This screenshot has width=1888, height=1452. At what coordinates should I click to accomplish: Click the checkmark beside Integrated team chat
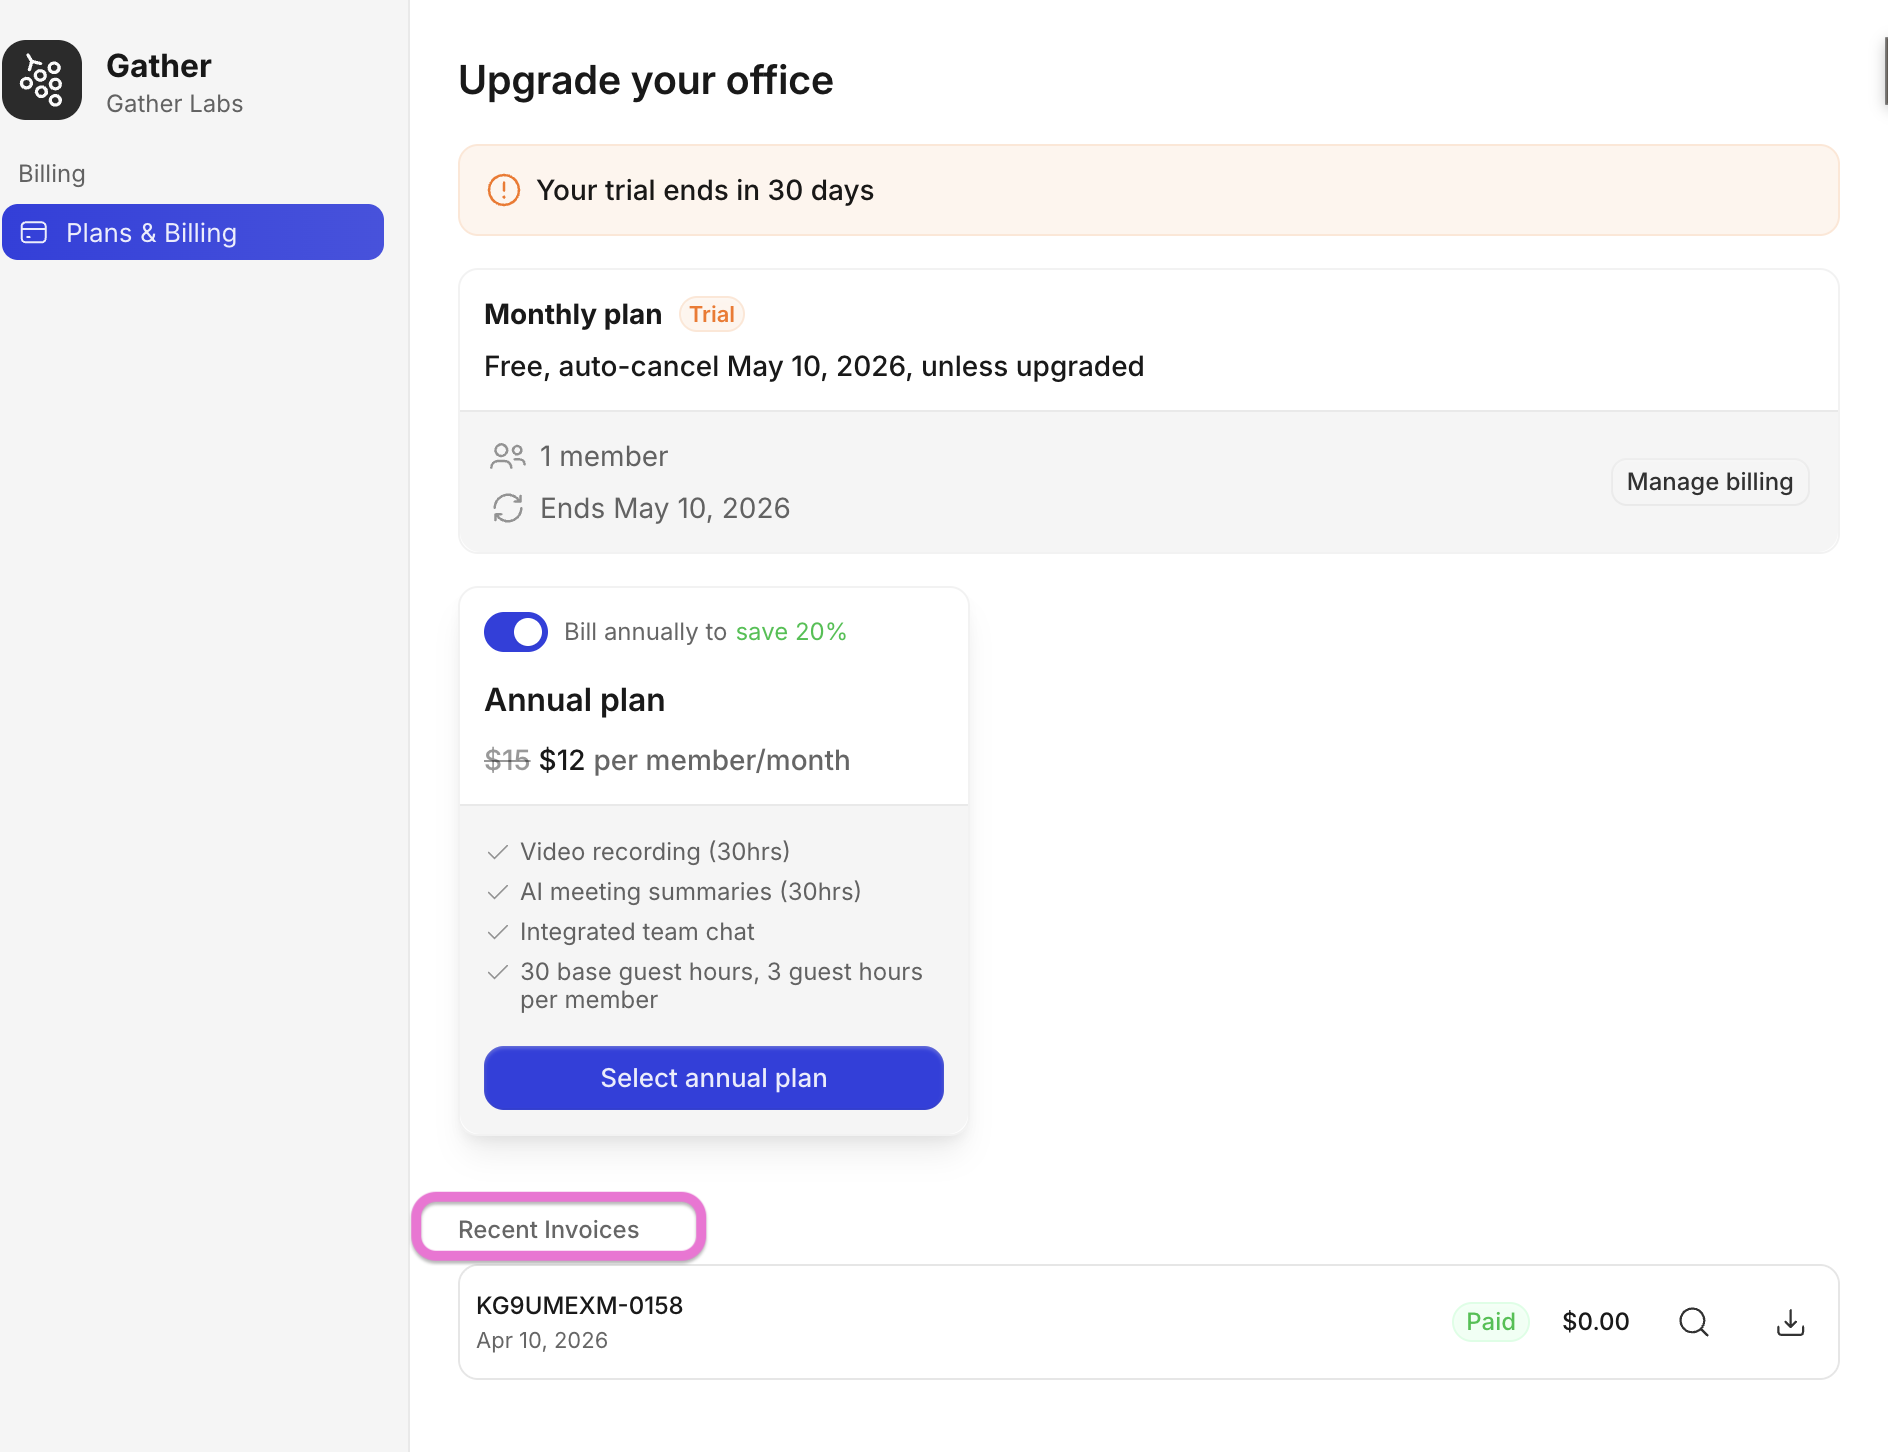[497, 932]
